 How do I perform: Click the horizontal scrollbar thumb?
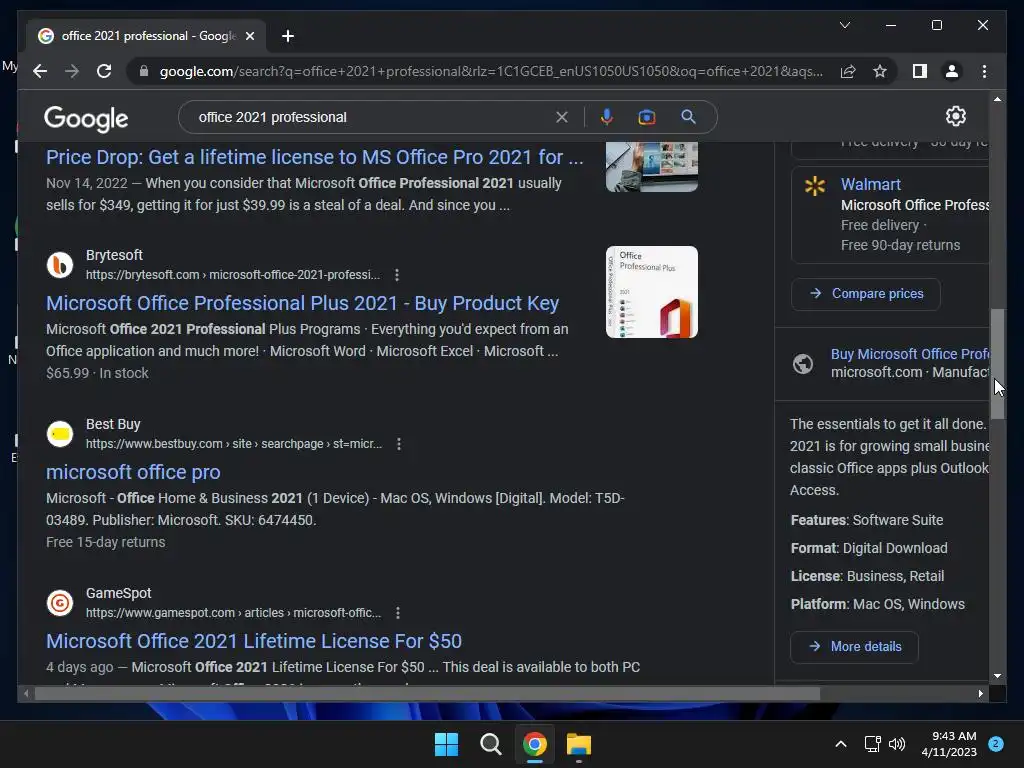tap(427, 694)
